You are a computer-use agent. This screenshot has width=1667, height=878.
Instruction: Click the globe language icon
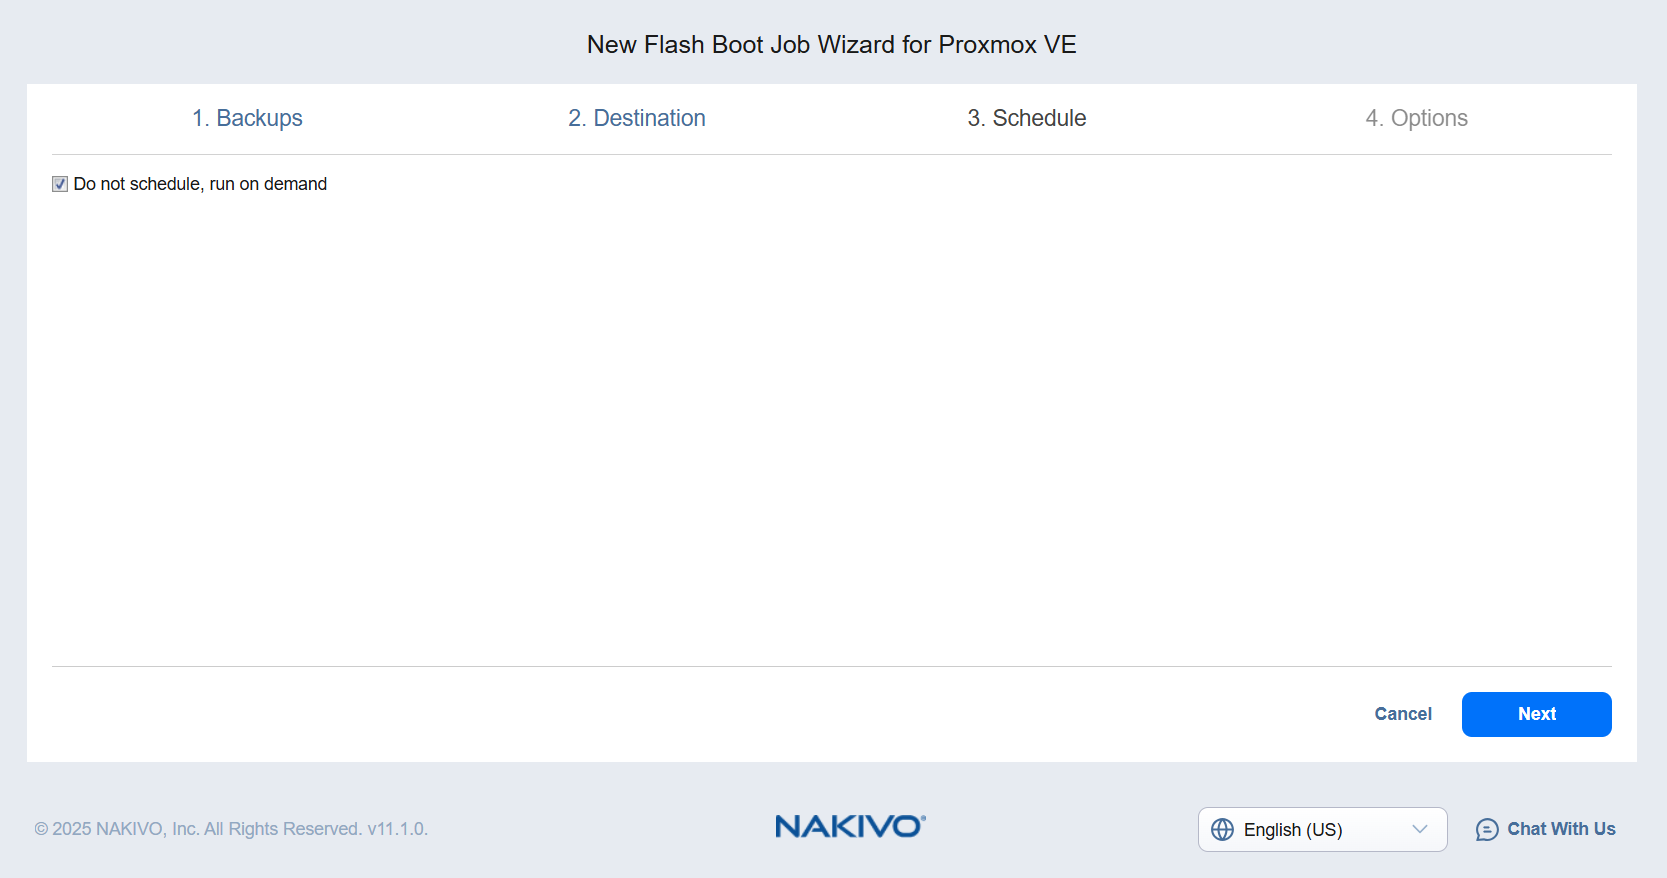[x=1222, y=829]
